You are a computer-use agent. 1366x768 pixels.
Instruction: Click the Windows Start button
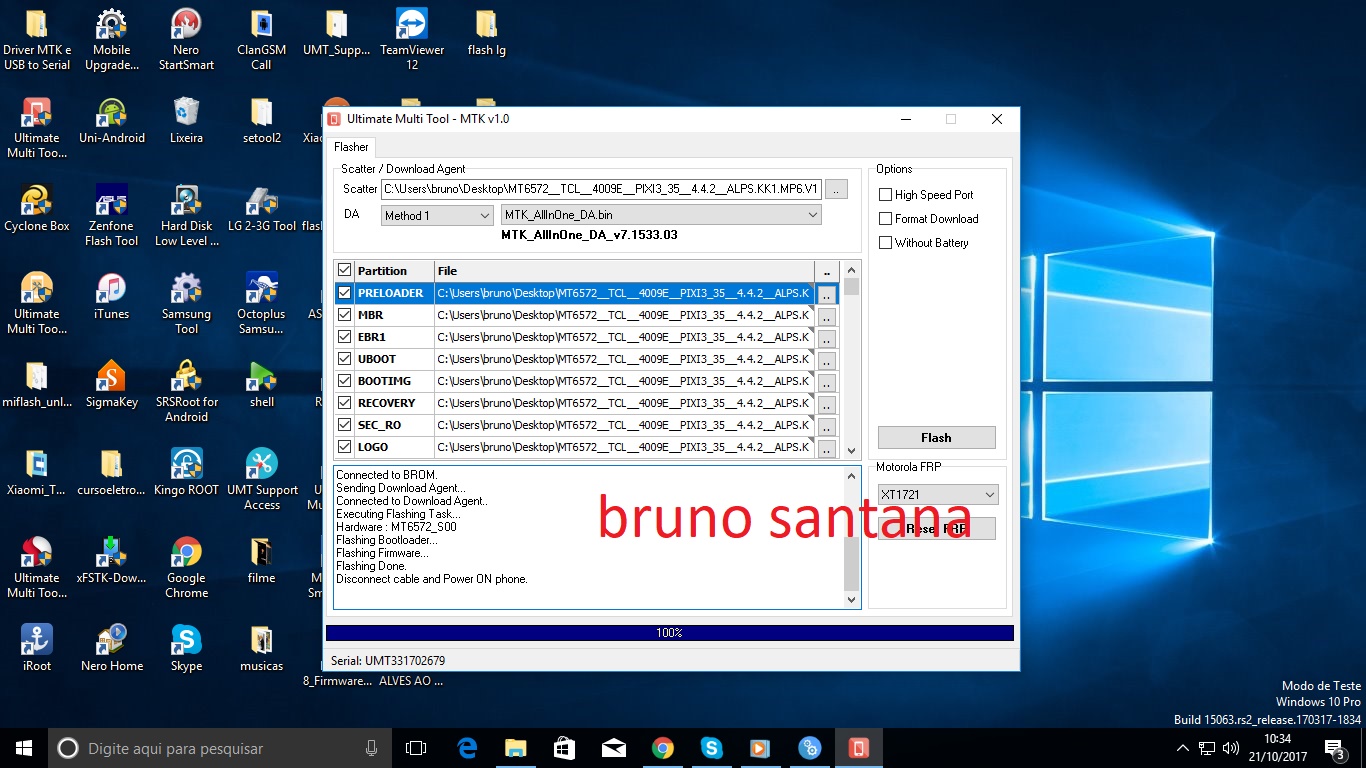[24, 748]
